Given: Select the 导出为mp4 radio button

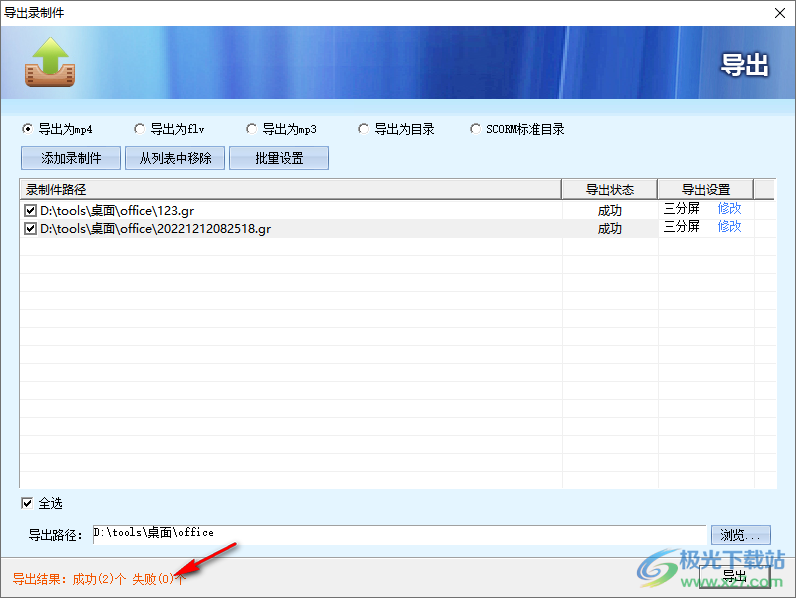Looking at the screenshot, I should coord(28,129).
